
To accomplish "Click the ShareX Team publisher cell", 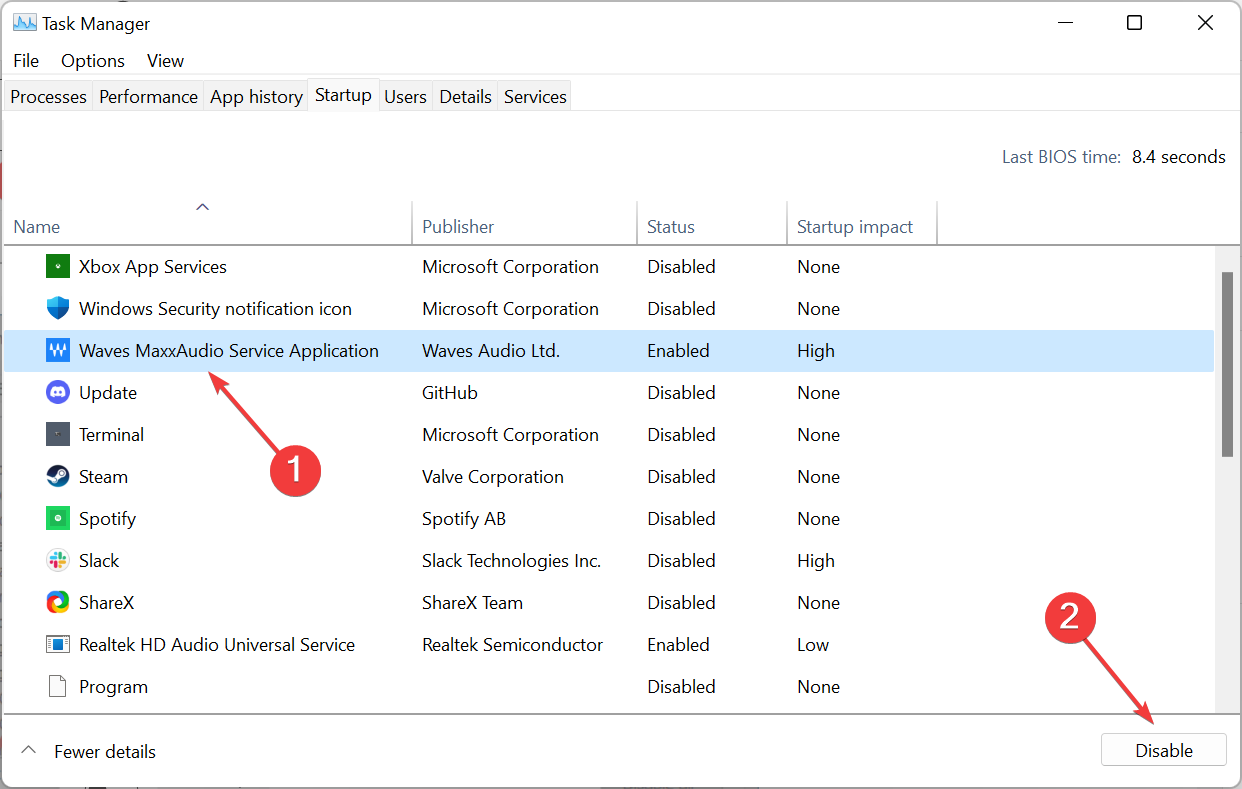I will coord(472,603).
